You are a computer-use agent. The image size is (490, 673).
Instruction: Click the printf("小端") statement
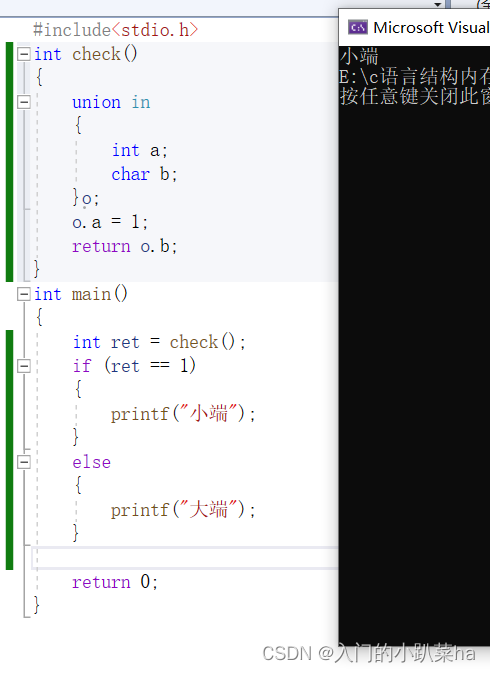pos(183,414)
